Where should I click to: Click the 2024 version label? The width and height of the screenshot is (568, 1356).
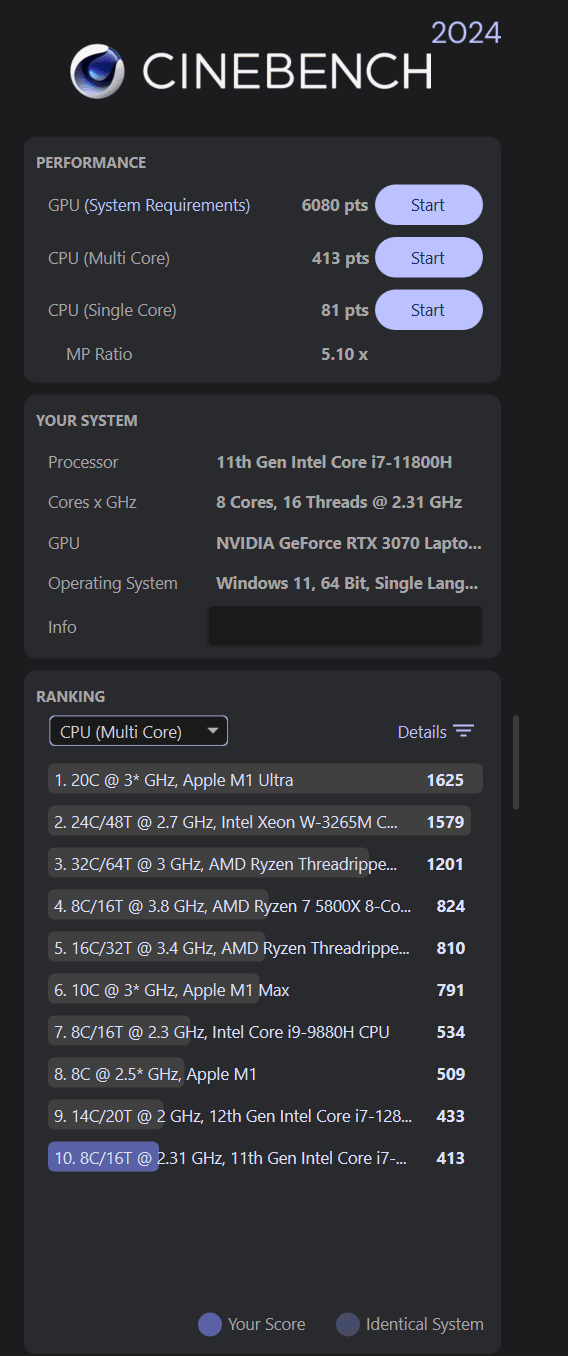[x=466, y=32]
